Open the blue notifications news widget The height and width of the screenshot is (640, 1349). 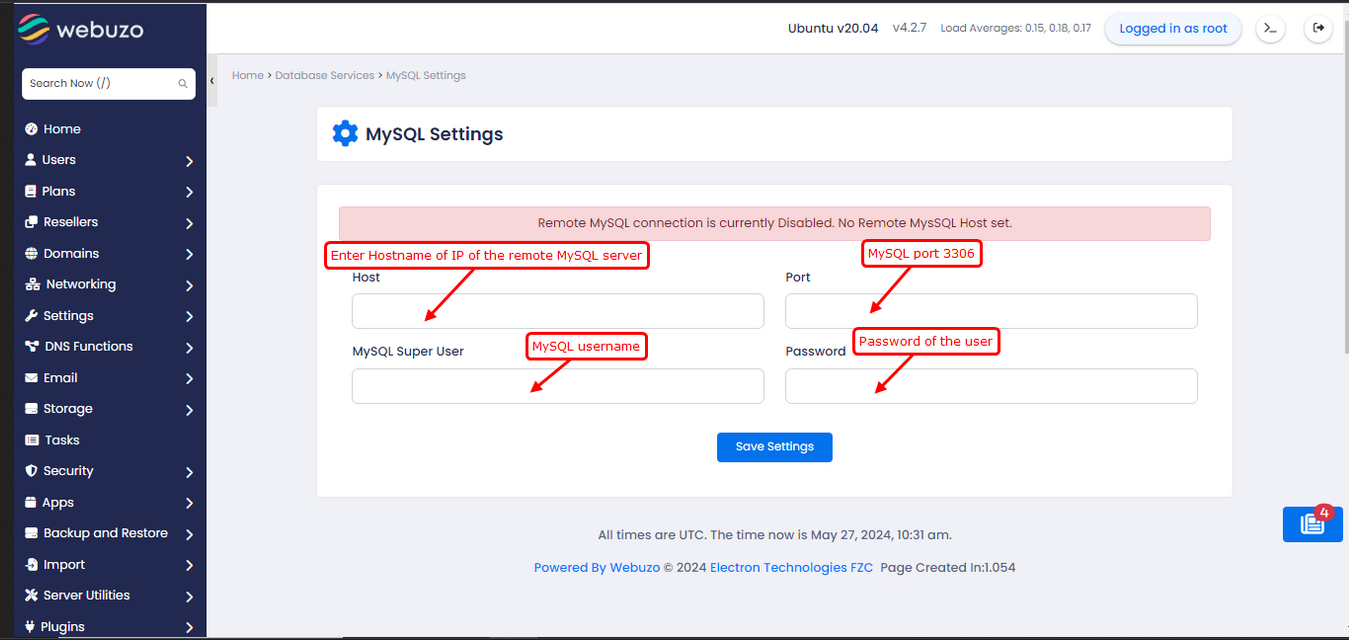click(x=1312, y=524)
